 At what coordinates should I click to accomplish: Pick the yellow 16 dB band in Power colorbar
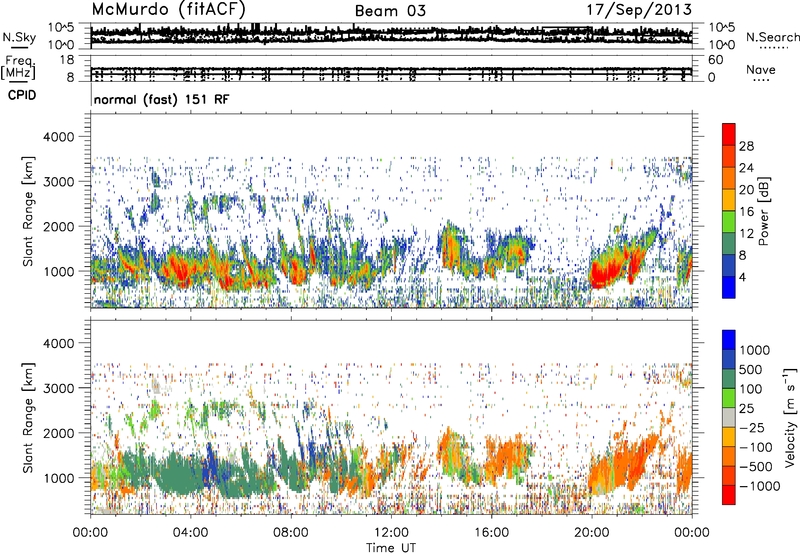729,199
